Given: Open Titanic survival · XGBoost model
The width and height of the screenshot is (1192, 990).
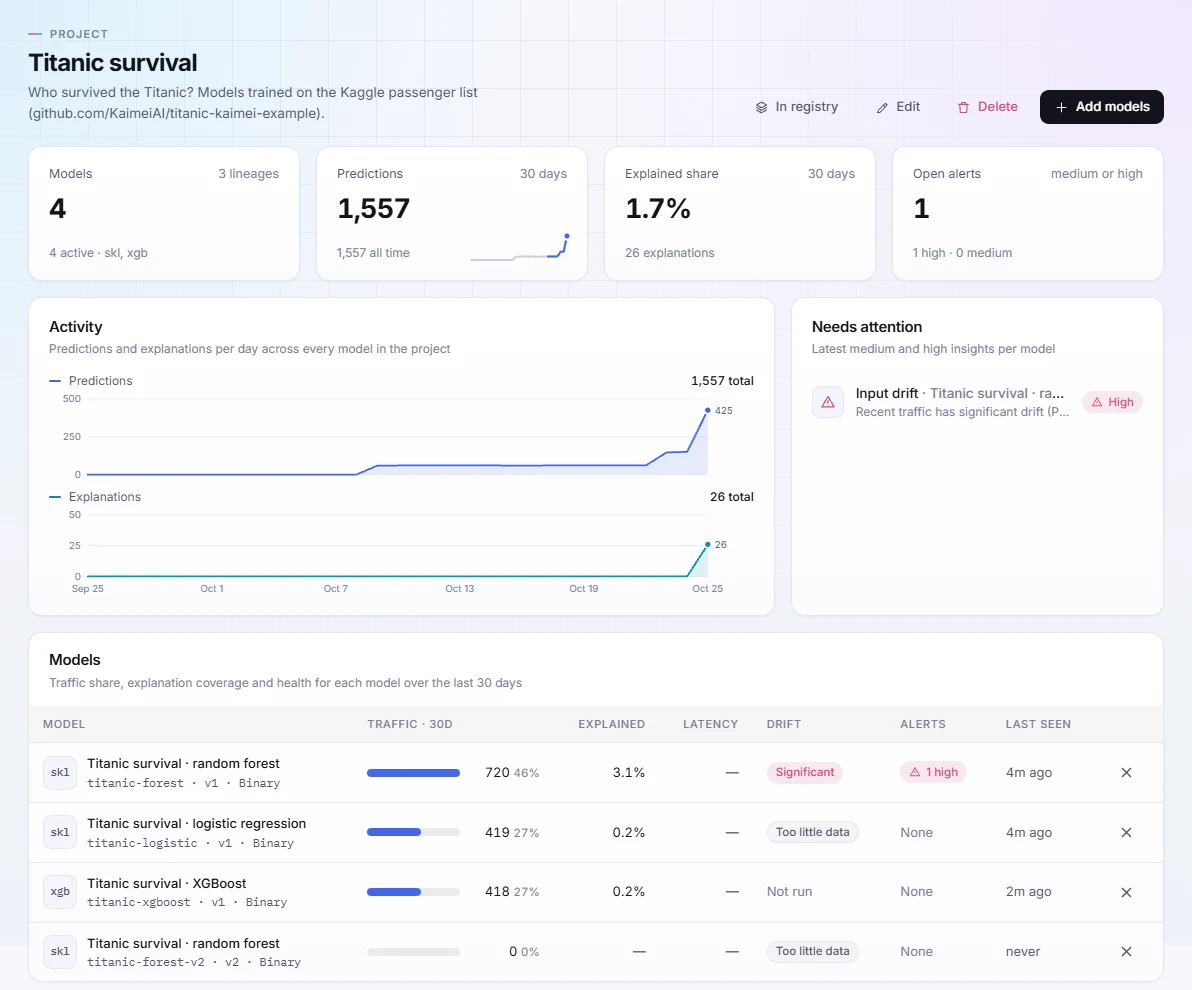Looking at the screenshot, I should 166,884.
